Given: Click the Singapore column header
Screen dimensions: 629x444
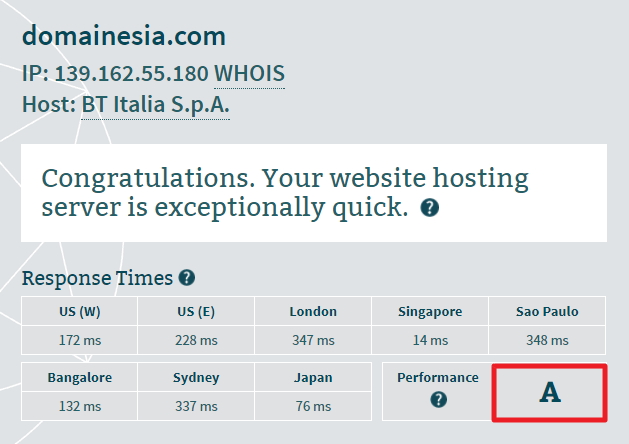Looking at the screenshot, I should pos(430,311).
